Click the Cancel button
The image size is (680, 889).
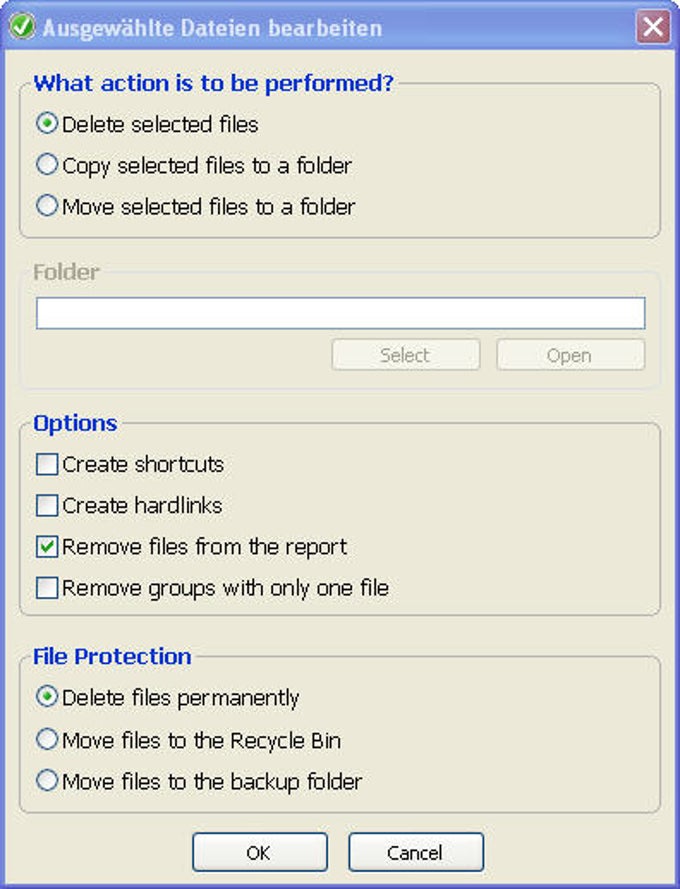click(416, 852)
